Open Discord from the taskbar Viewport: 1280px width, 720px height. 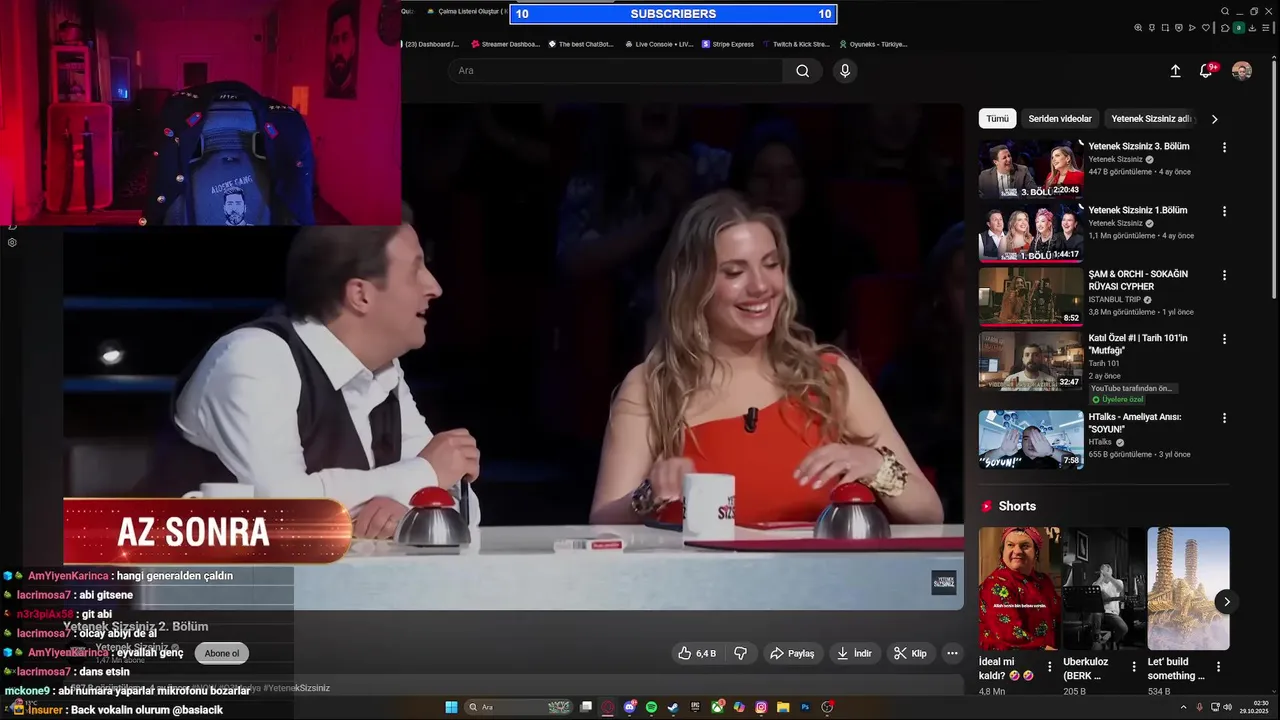630,707
